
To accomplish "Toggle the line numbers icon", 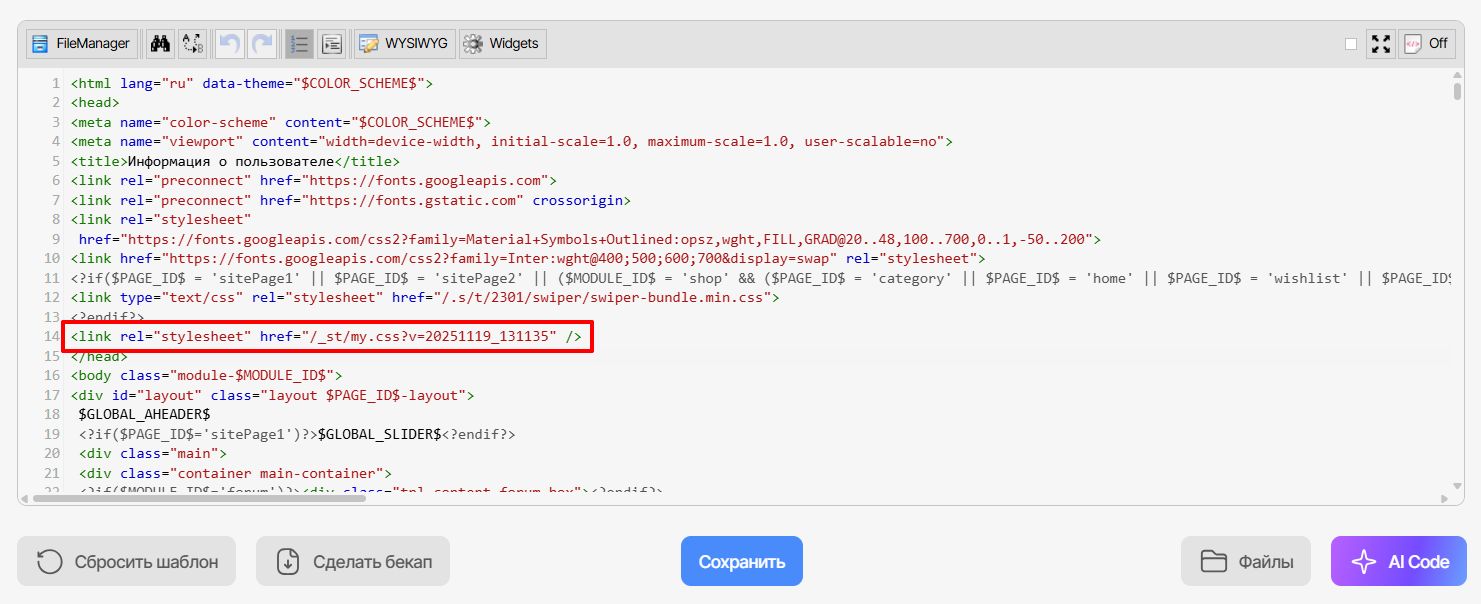I will pos(299,44).
